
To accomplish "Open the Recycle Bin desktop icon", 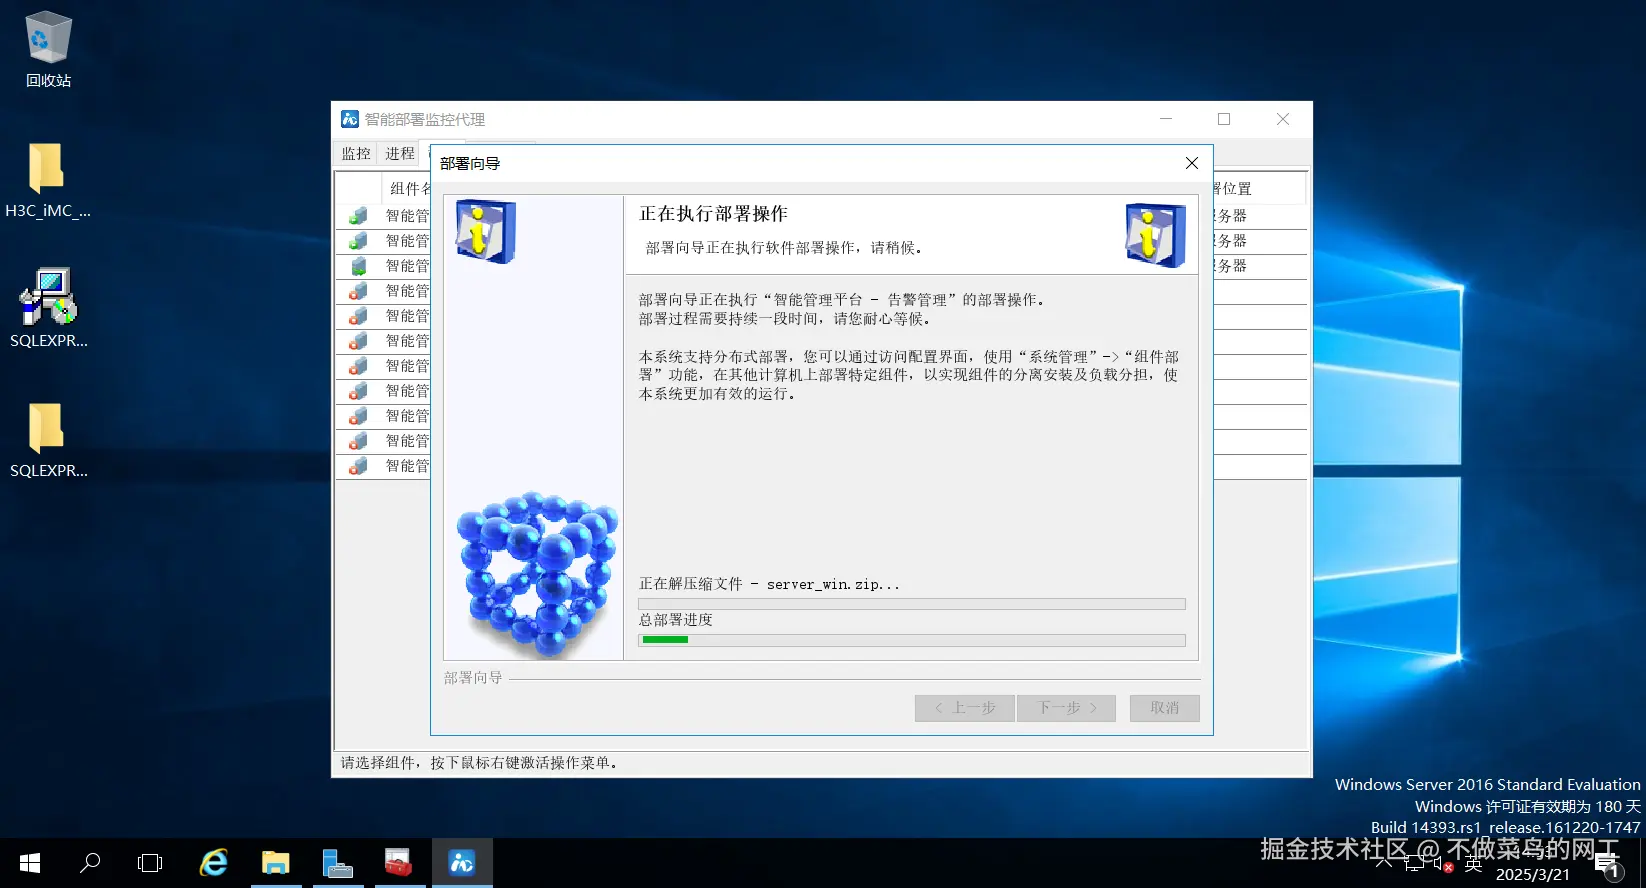I will point(48,48).
